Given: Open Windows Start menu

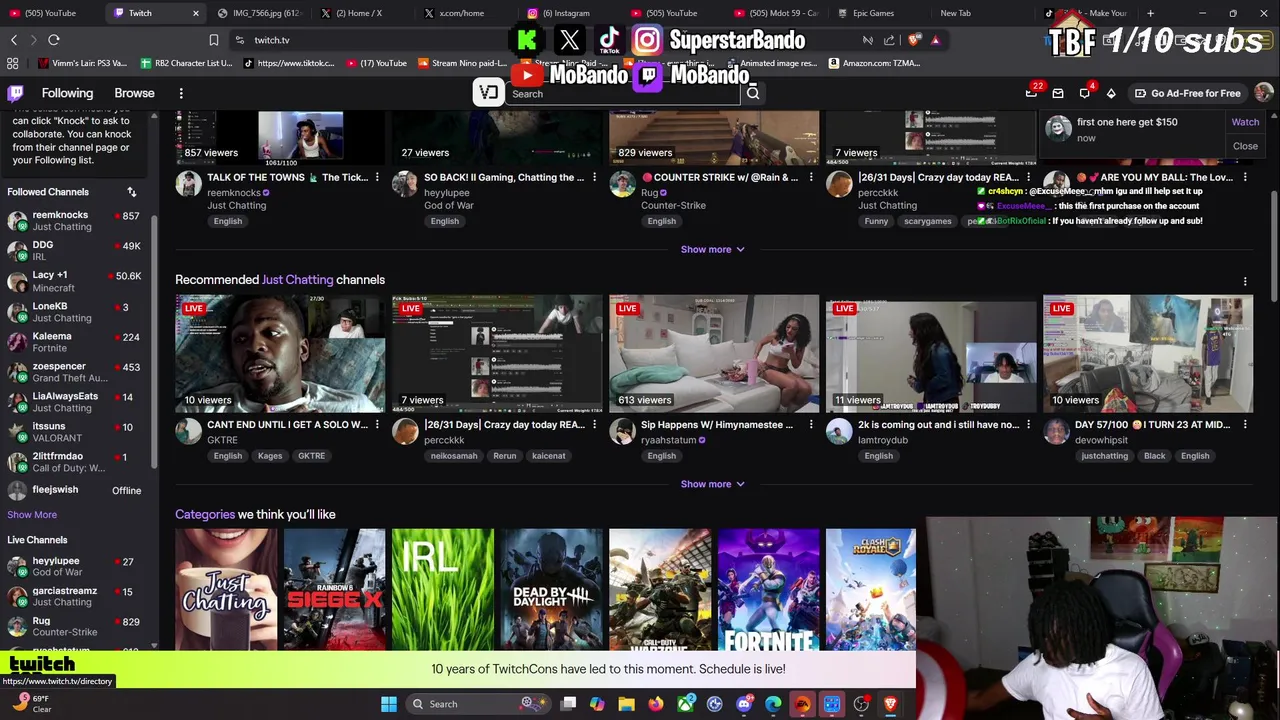Looking at the screenshot, I should [x=389, y=704].
